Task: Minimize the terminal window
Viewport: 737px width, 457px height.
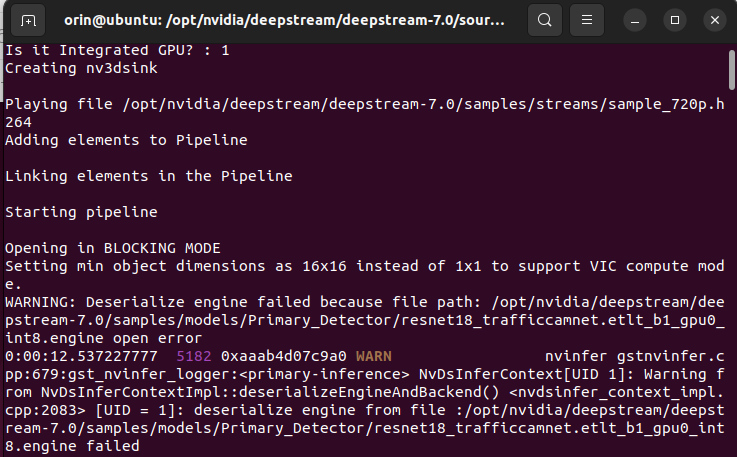Action: click(x=635, y=20)
